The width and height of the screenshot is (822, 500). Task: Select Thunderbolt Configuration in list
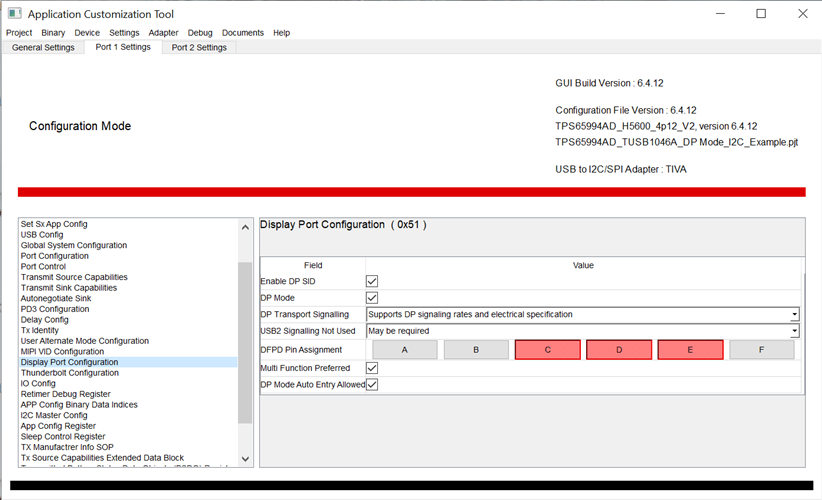pyautogui.click(x=70, y=373)
